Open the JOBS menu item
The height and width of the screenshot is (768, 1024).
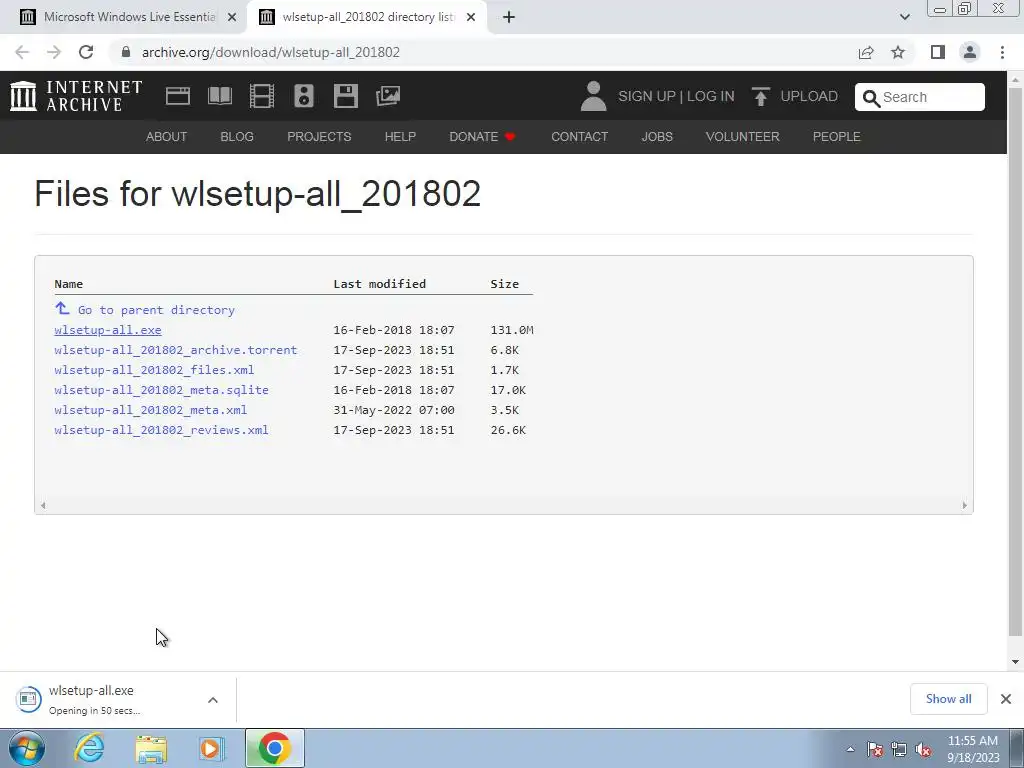(x=657, y=136)
